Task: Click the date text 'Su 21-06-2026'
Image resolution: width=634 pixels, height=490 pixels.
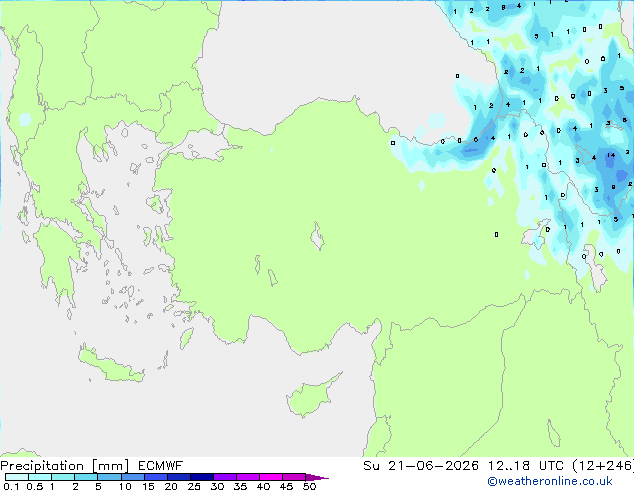Action: pyautogui.click(x=421, y=466)
